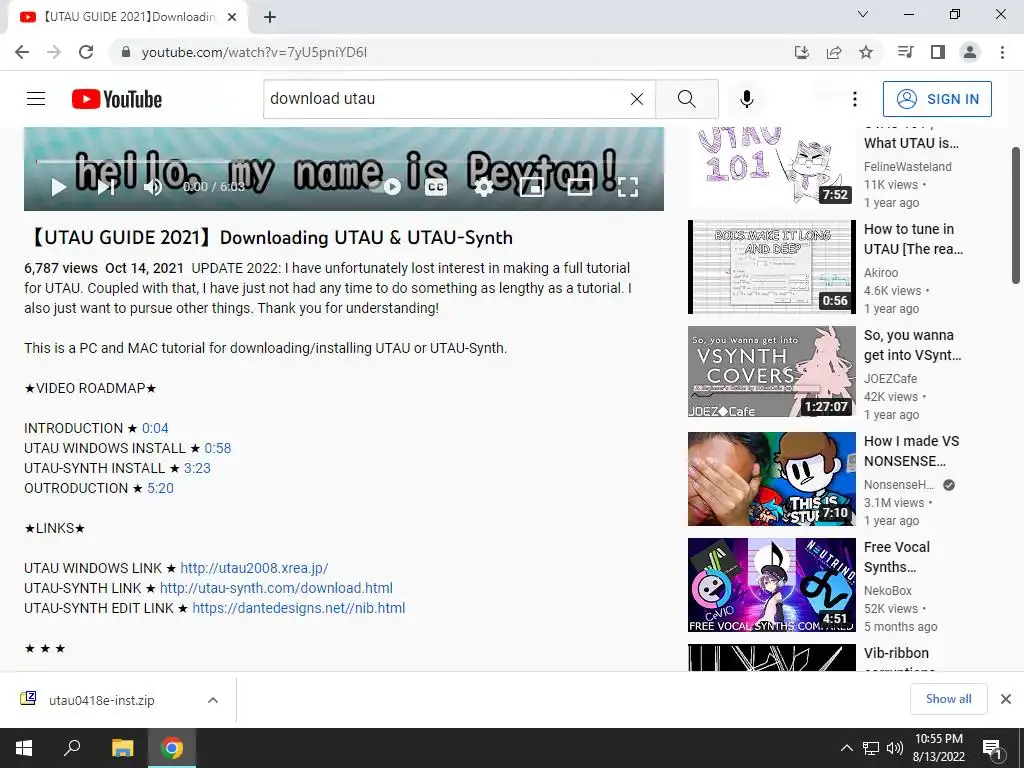Show hidden system tray icons chevron
This screenshot has height=768, width=1024.
coord(846,748)
